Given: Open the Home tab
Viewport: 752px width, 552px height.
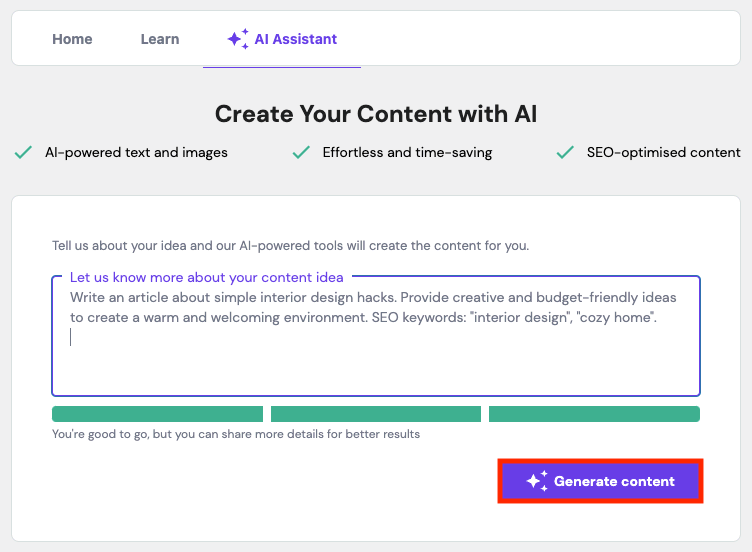Looking at the screenshot, I should [72, 39].
